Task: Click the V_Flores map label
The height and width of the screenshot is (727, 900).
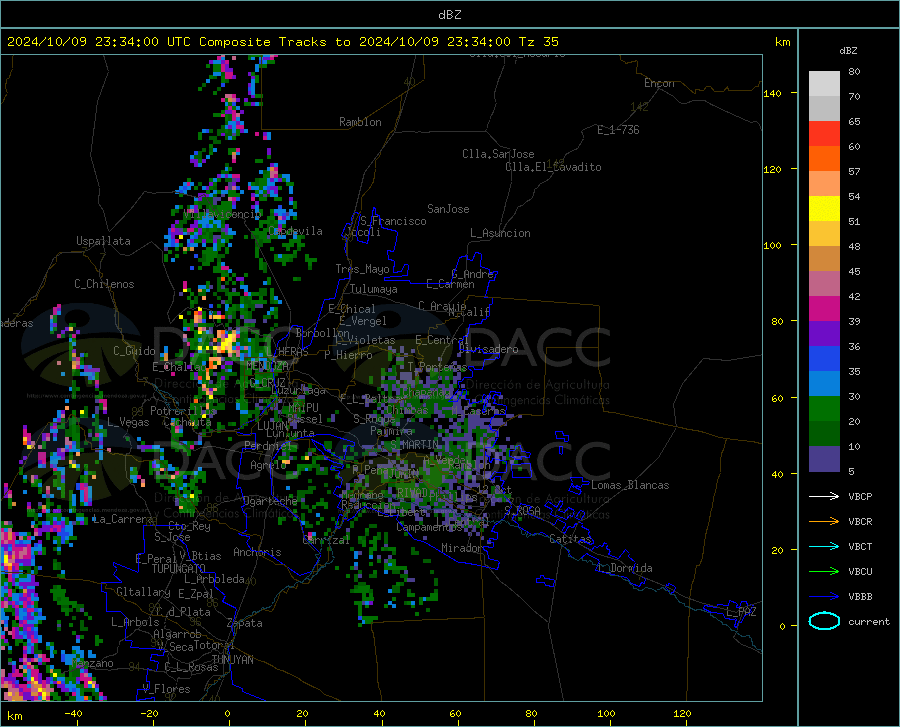Action: point(166,689)
